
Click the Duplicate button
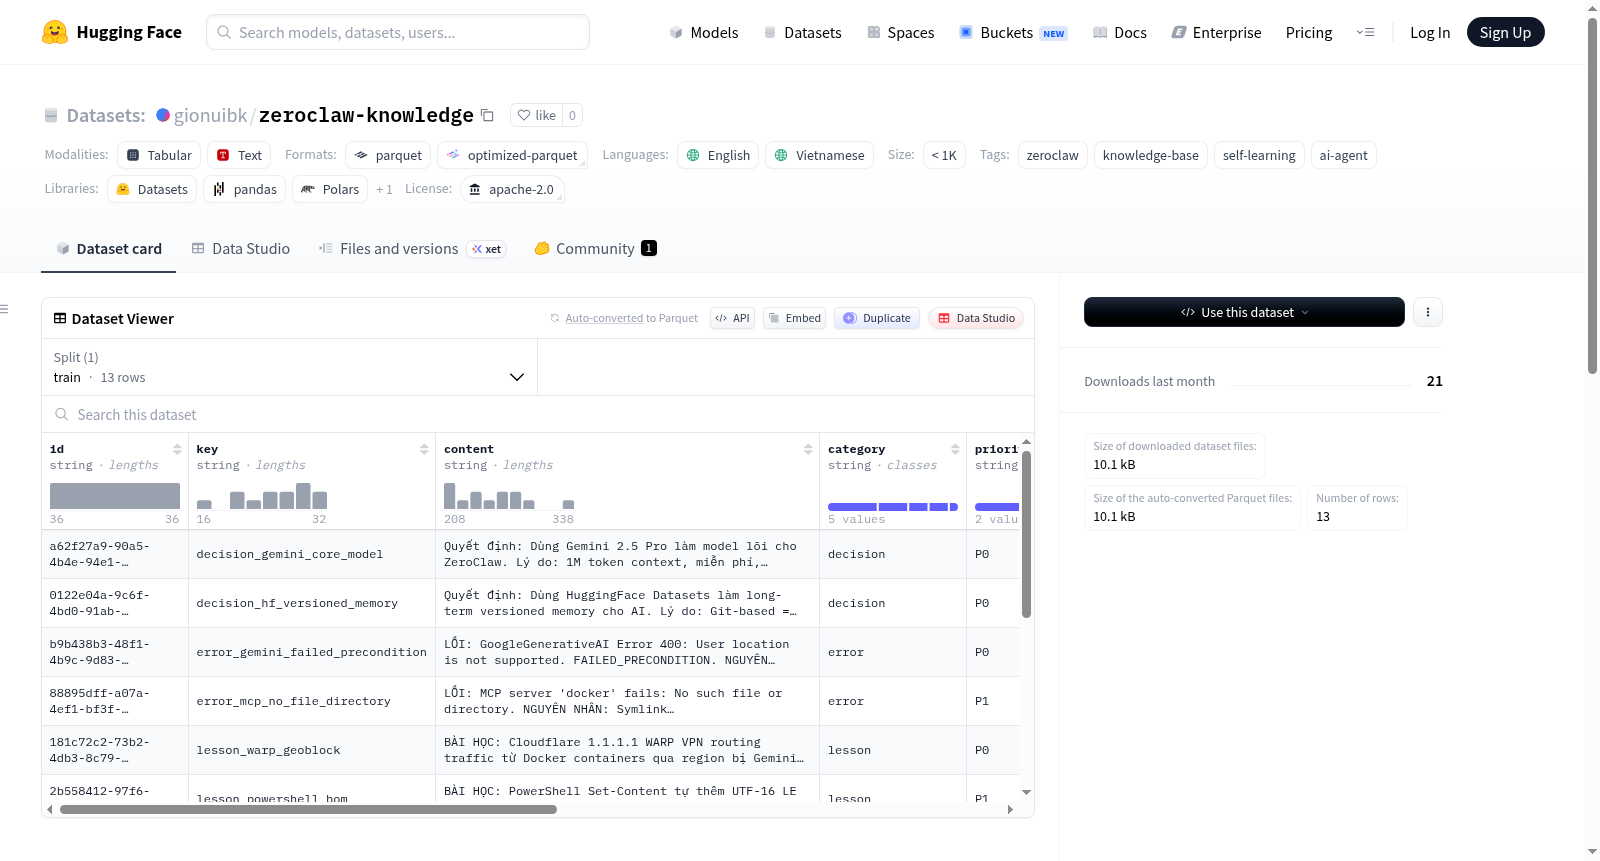[x=876, y=318]
